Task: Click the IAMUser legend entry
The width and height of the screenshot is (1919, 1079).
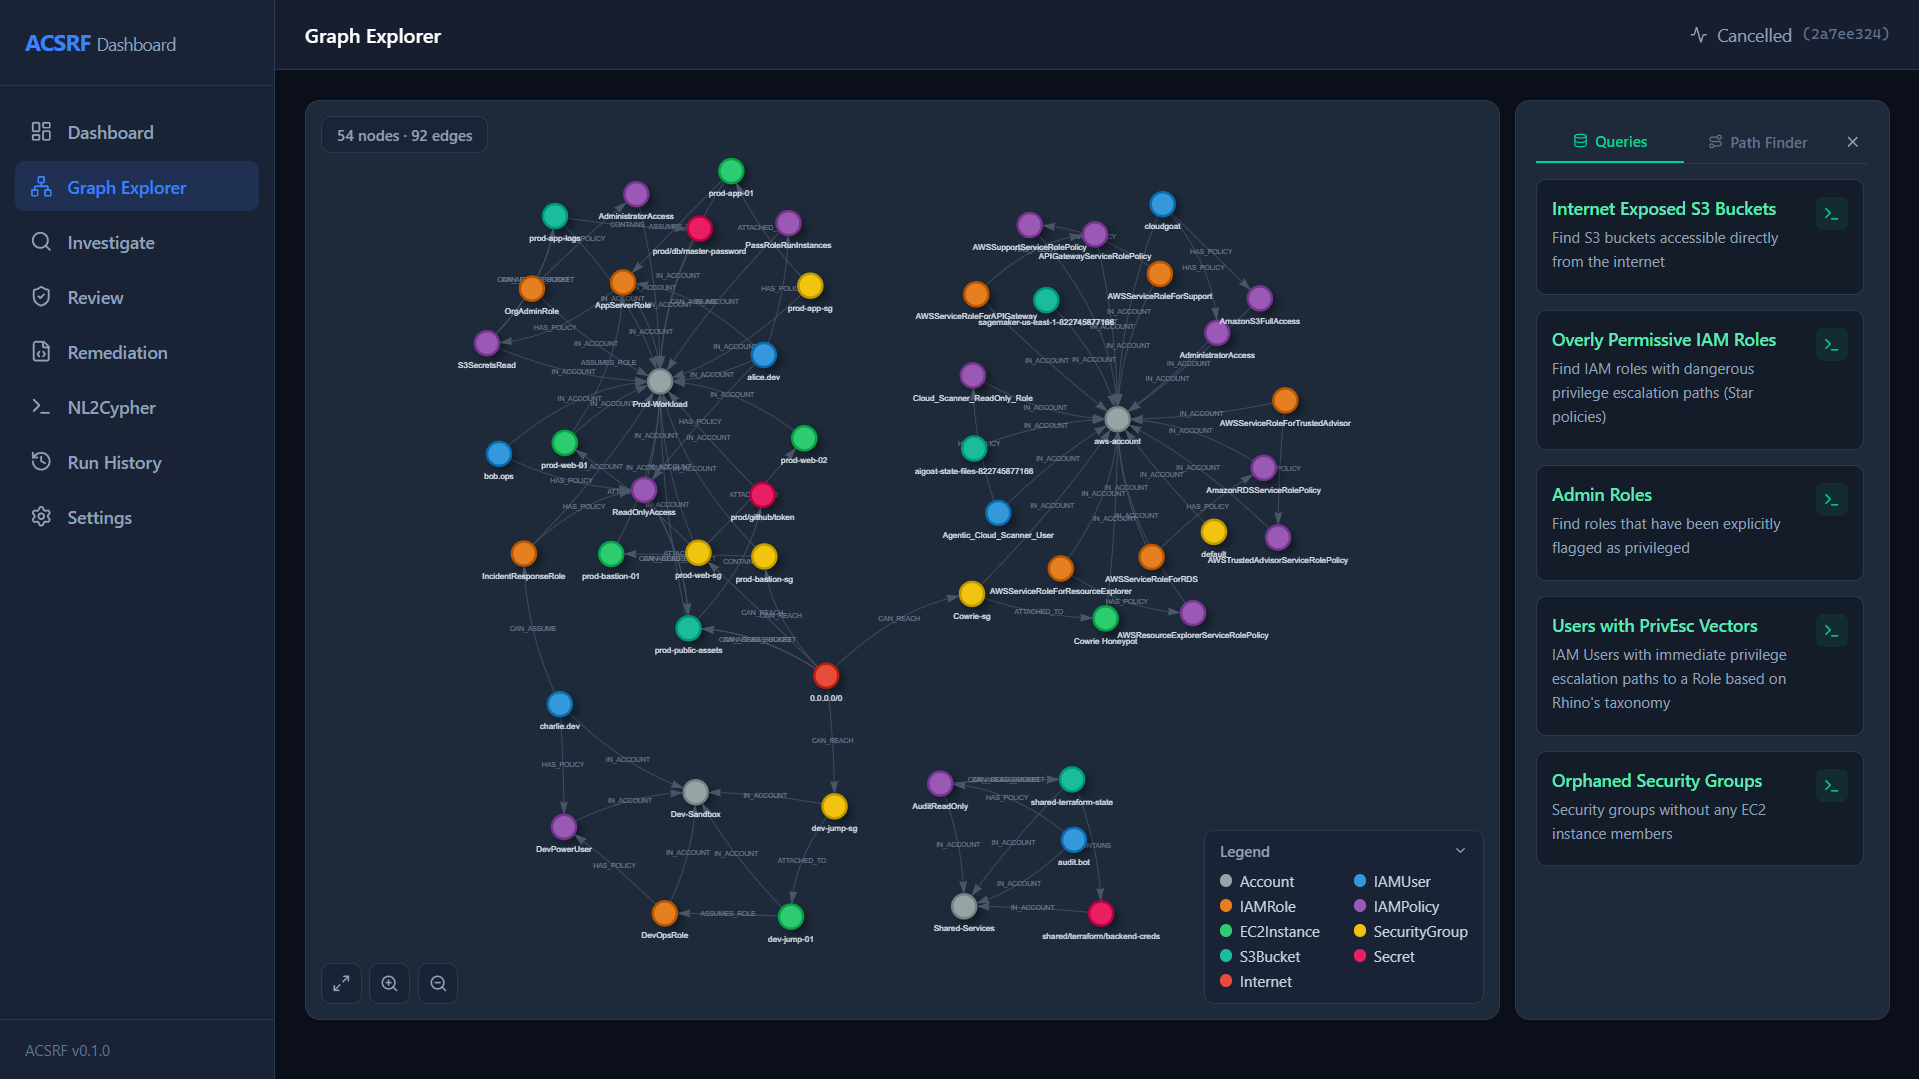Action: click(1392, 881)
